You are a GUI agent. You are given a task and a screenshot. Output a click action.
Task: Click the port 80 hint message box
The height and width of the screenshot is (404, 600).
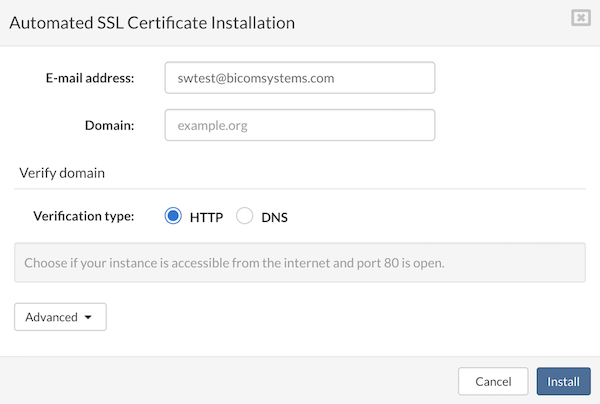(x=299, y=264)
